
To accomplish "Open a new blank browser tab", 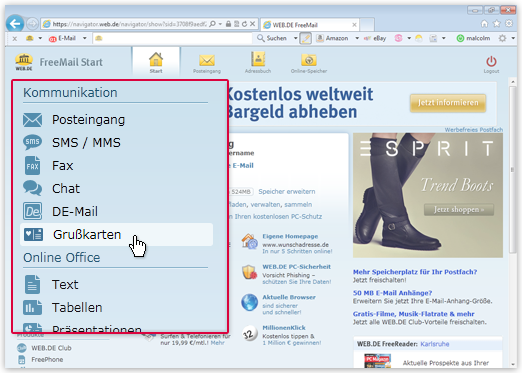I will pyautogui.click(x=367, y=25).
